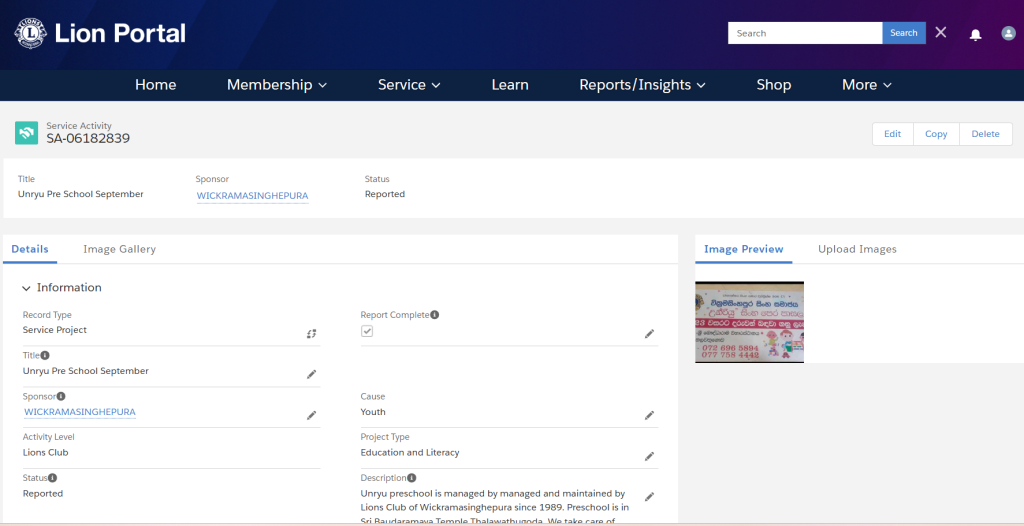This screenshot has height=526, width=1024.
Task: Expand the Reports/Insights menu
Action: [x=643, y=85]
